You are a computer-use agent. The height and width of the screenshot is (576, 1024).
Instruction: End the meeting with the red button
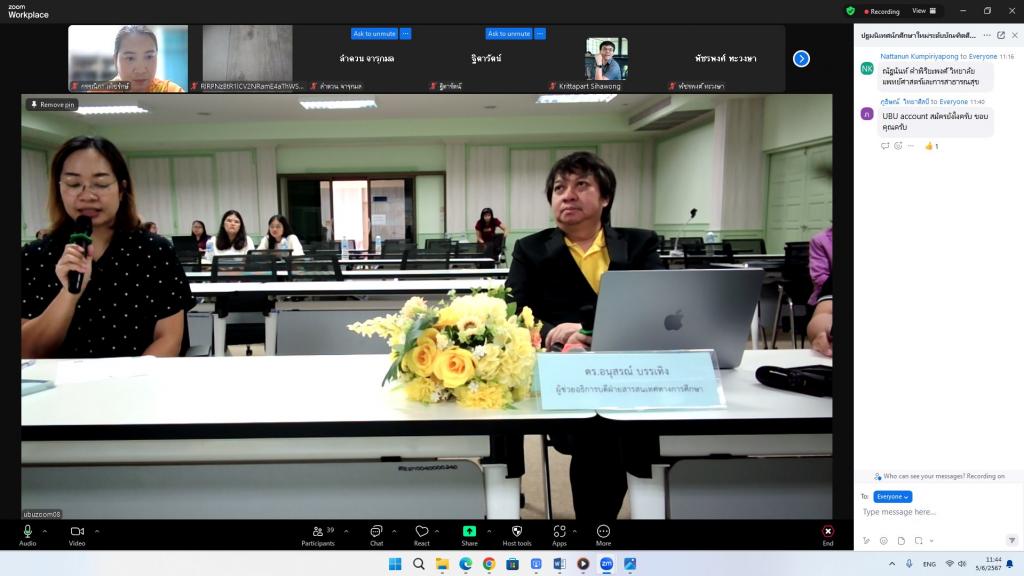pos(827,535)
